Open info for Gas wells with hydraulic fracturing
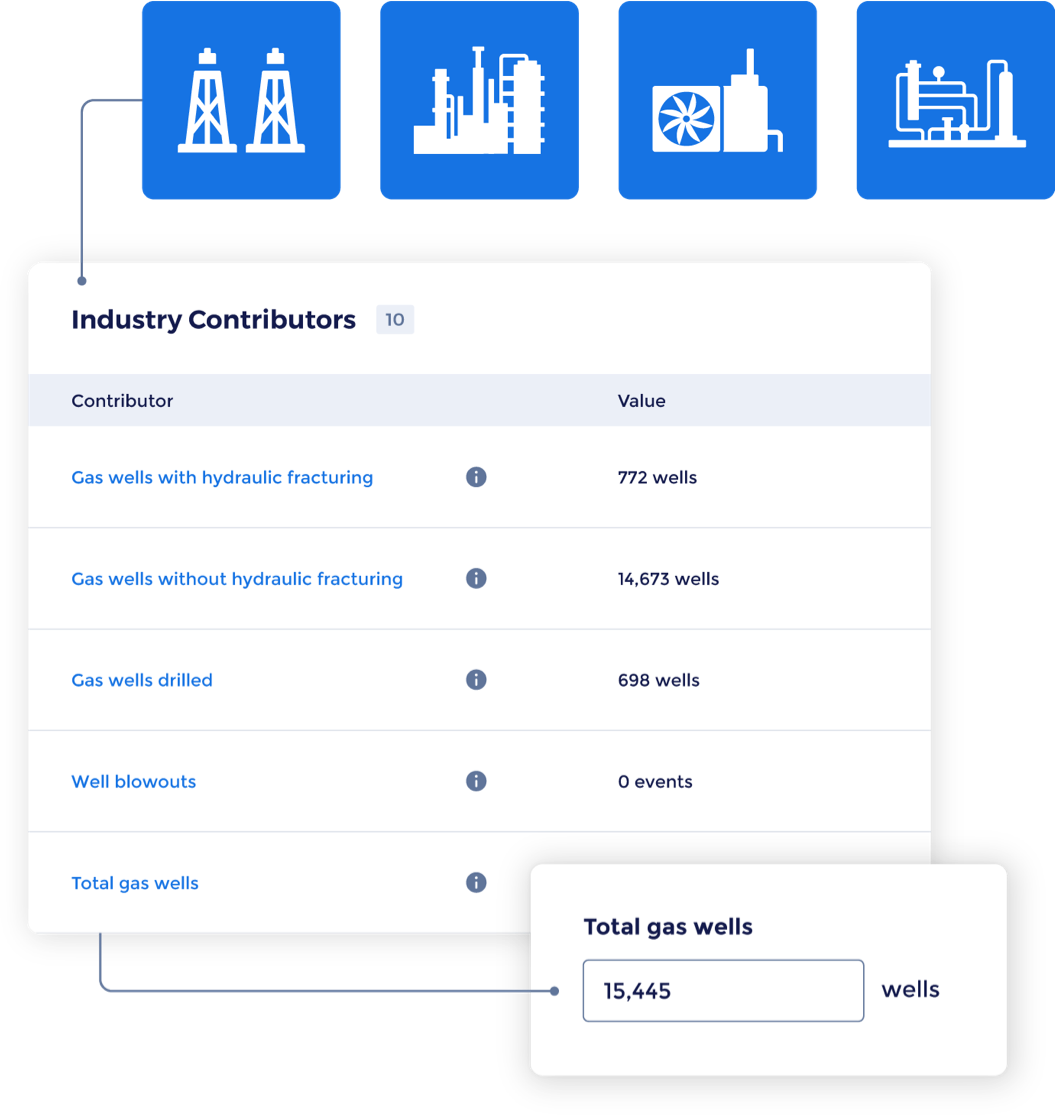 (476, 477)
